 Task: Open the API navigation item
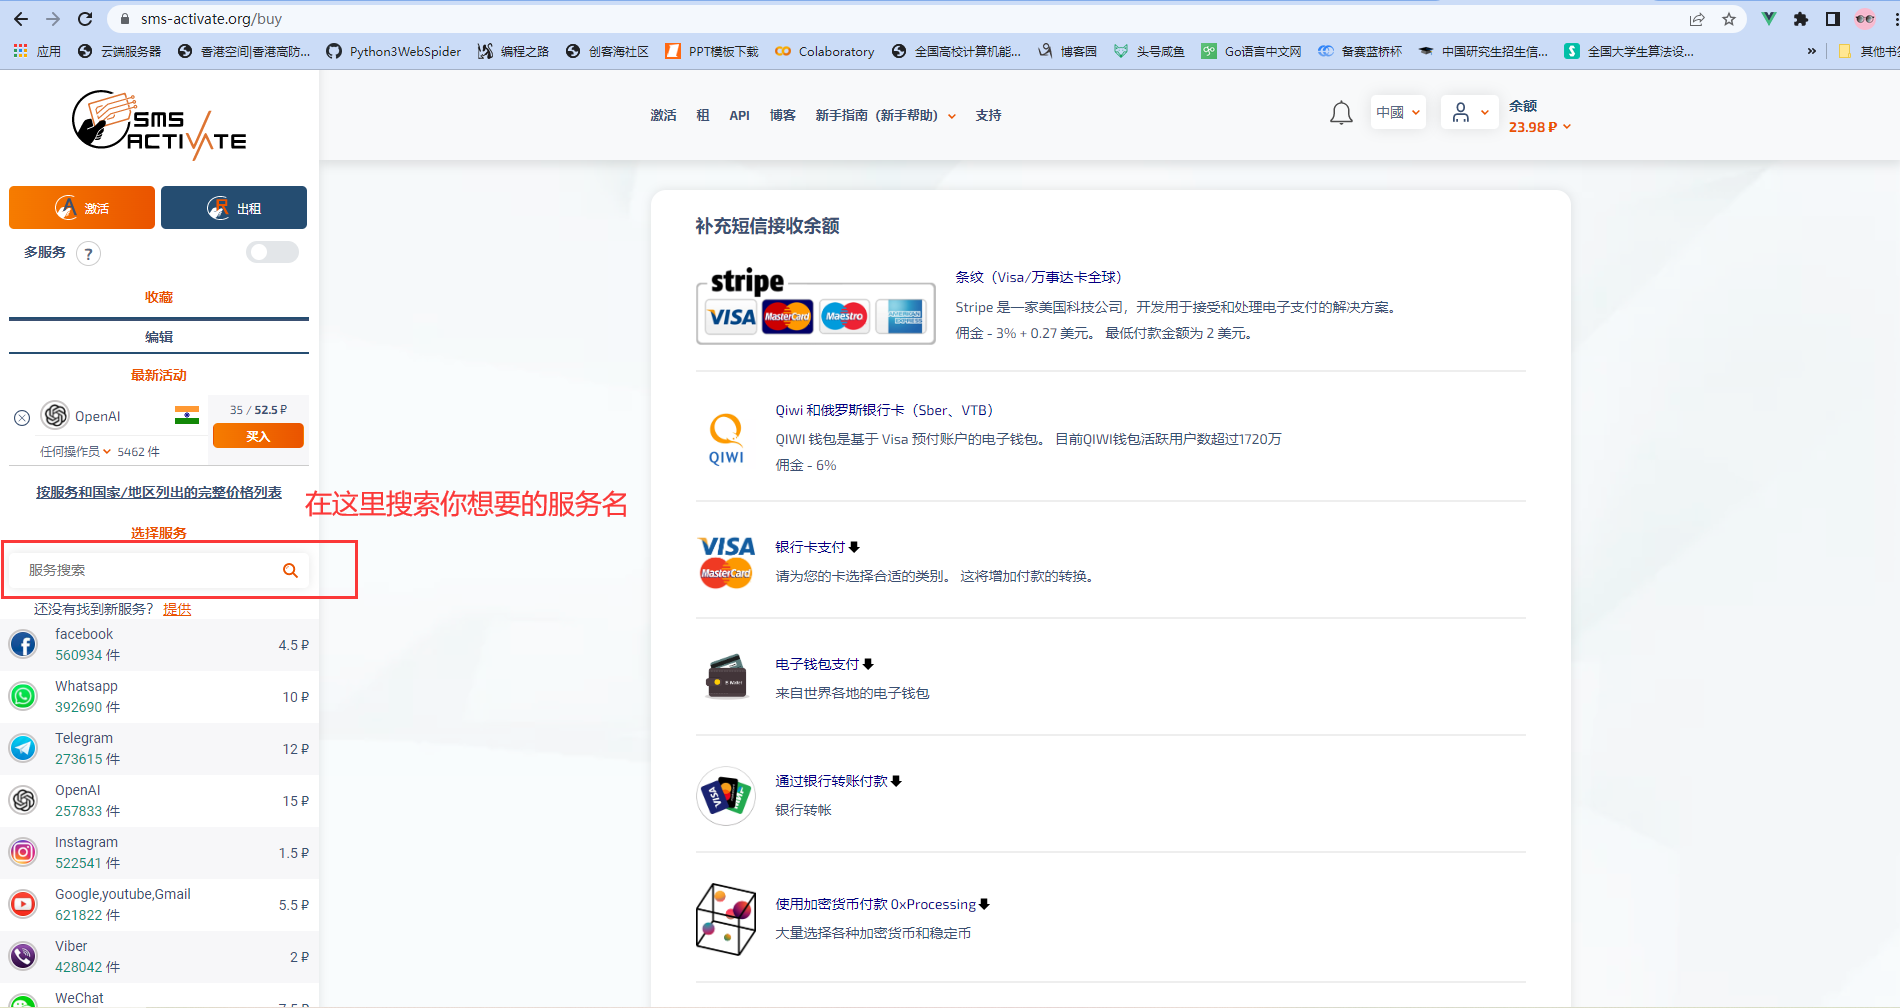[x=739, y=116]
